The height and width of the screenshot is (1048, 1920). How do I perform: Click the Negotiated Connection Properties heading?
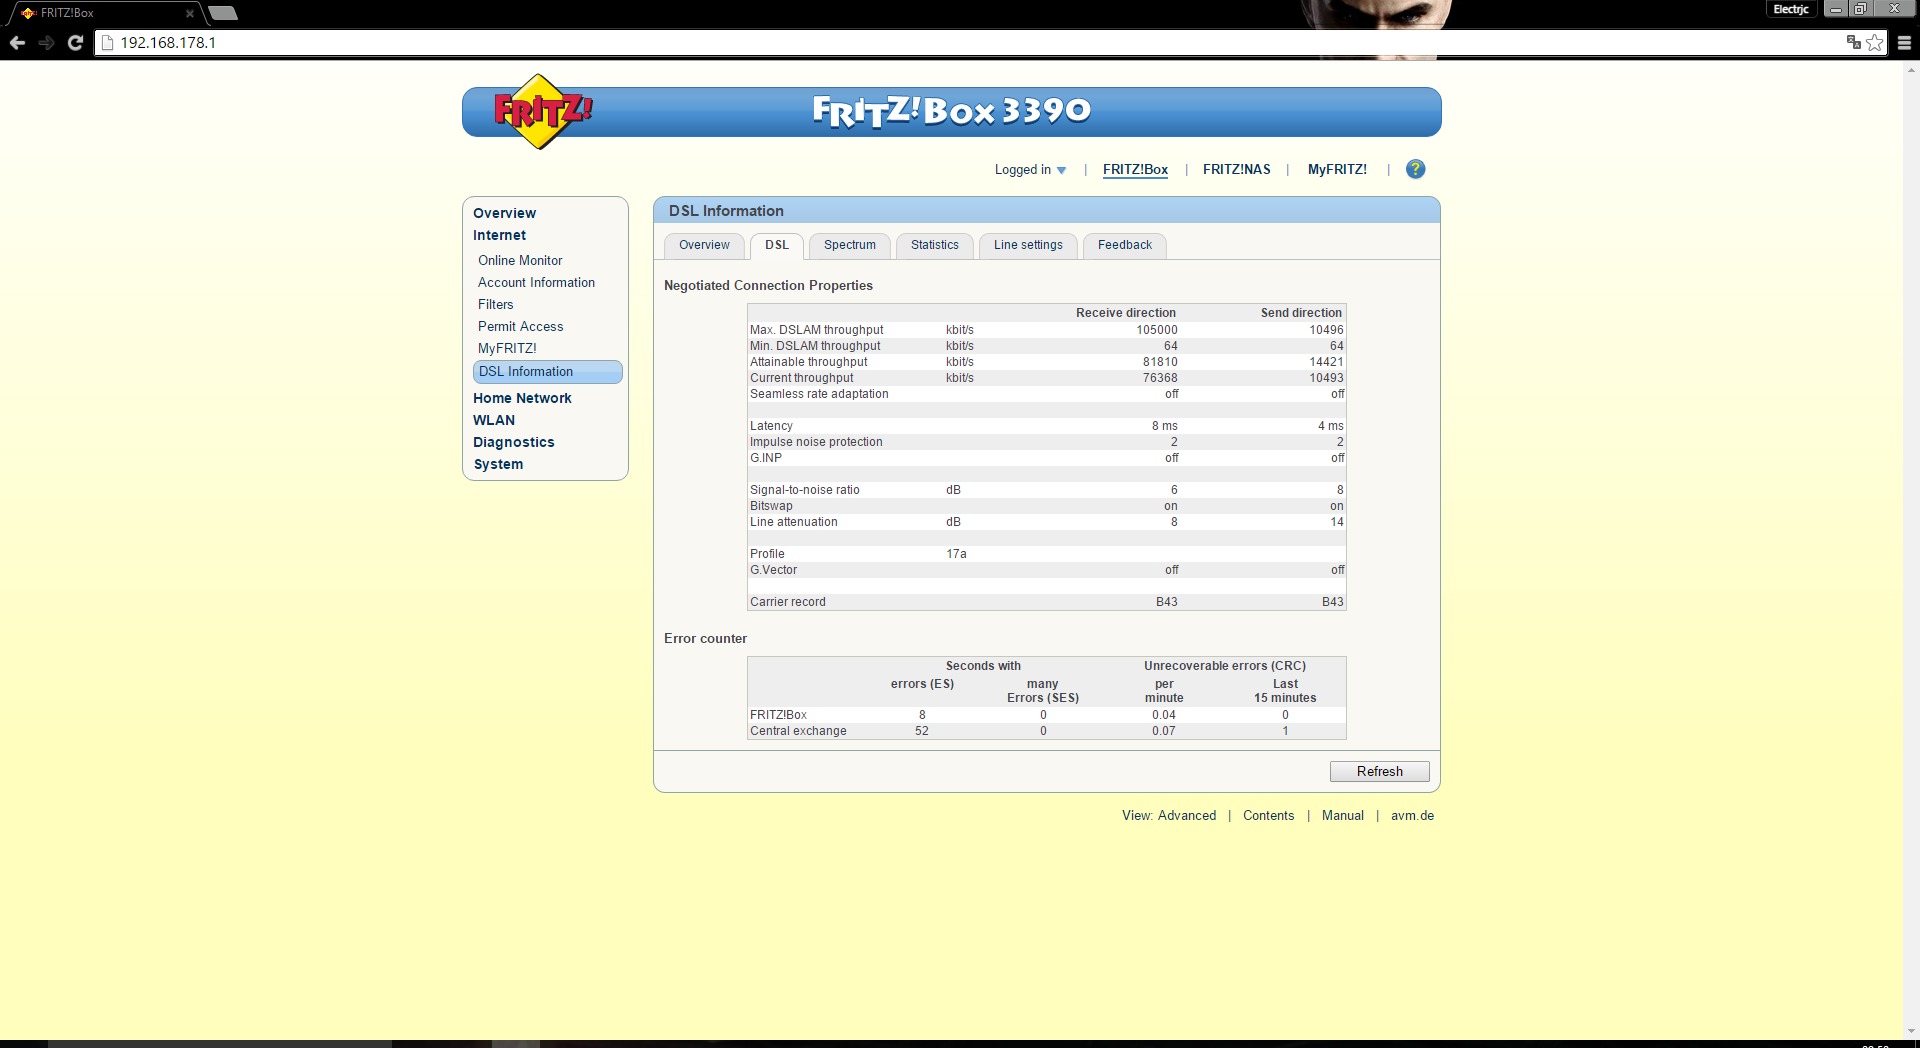coord(768,286)
